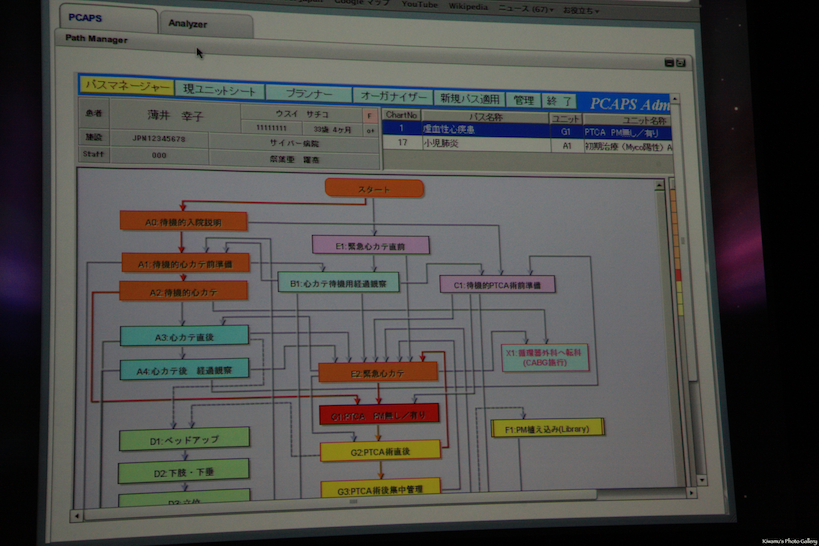Click the rightmost panel icon in Path Manager header

tap(681, 63)
